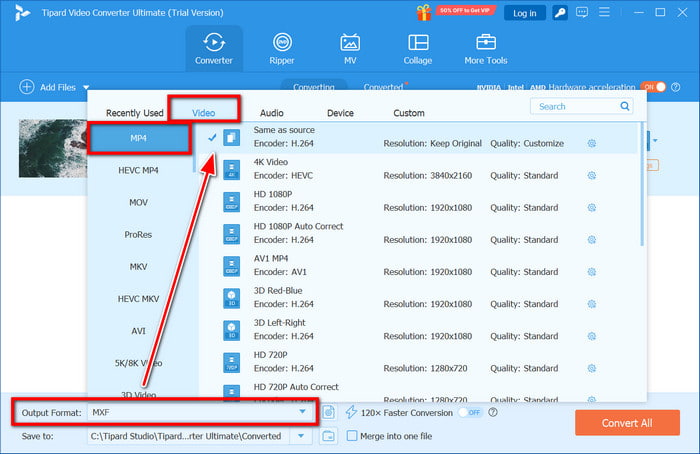Open settings gear for 3D Left-Right

point(592,336)
